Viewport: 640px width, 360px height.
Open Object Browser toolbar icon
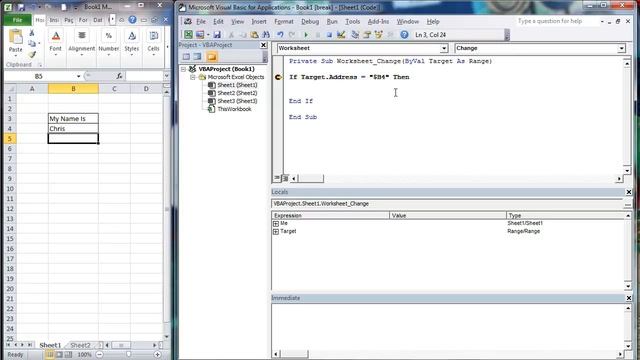(378, 35)
